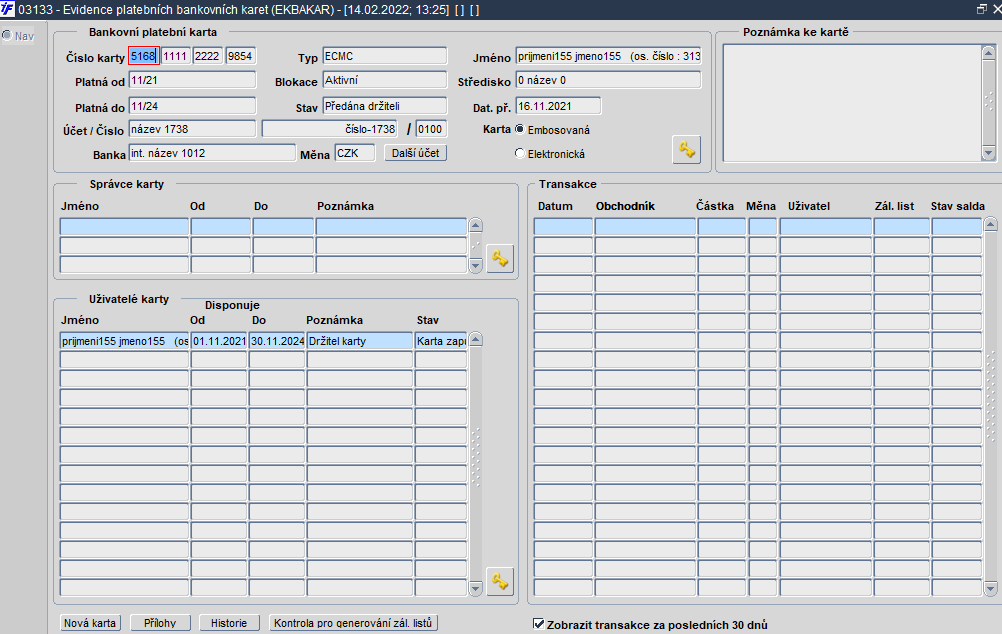This screenshot has height=634, width=1002.
Task: Click inside the Poznámka ke kartě text area
Action: tap(852, 103)
